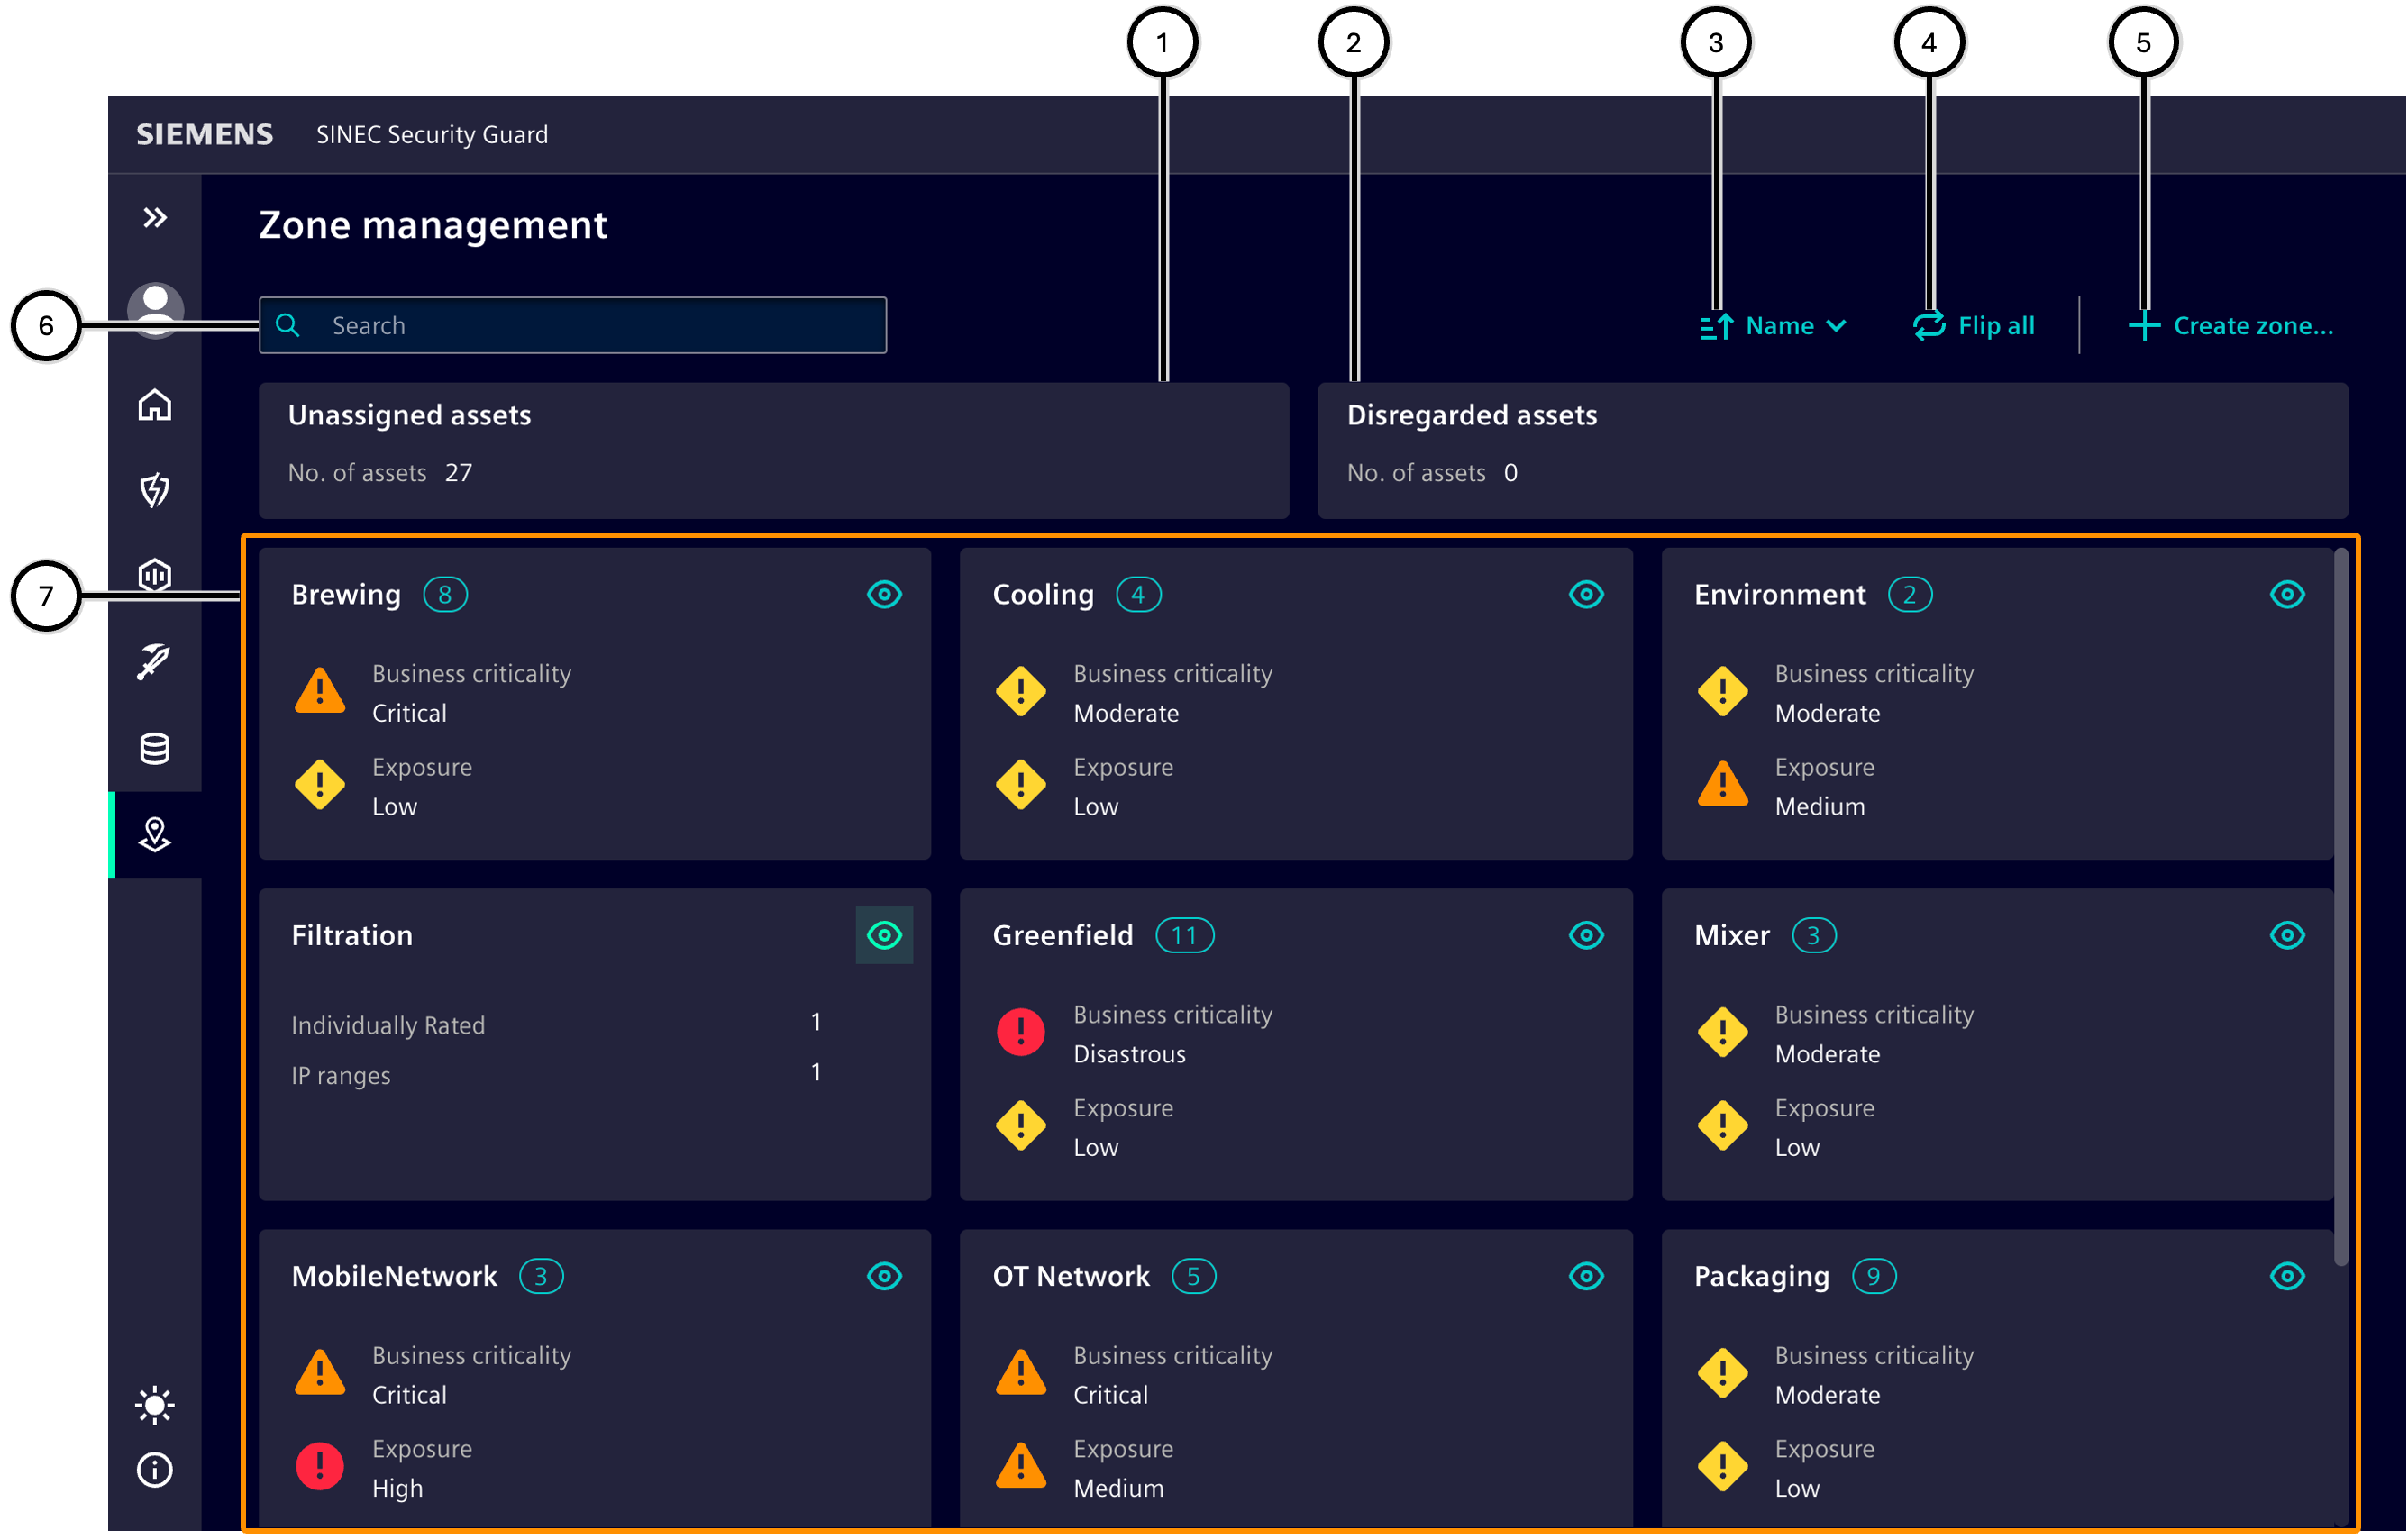Click Brewing critical business criticality warning icon
This screenshot has height=1539, width=2408.
click(x=320, y=691)
